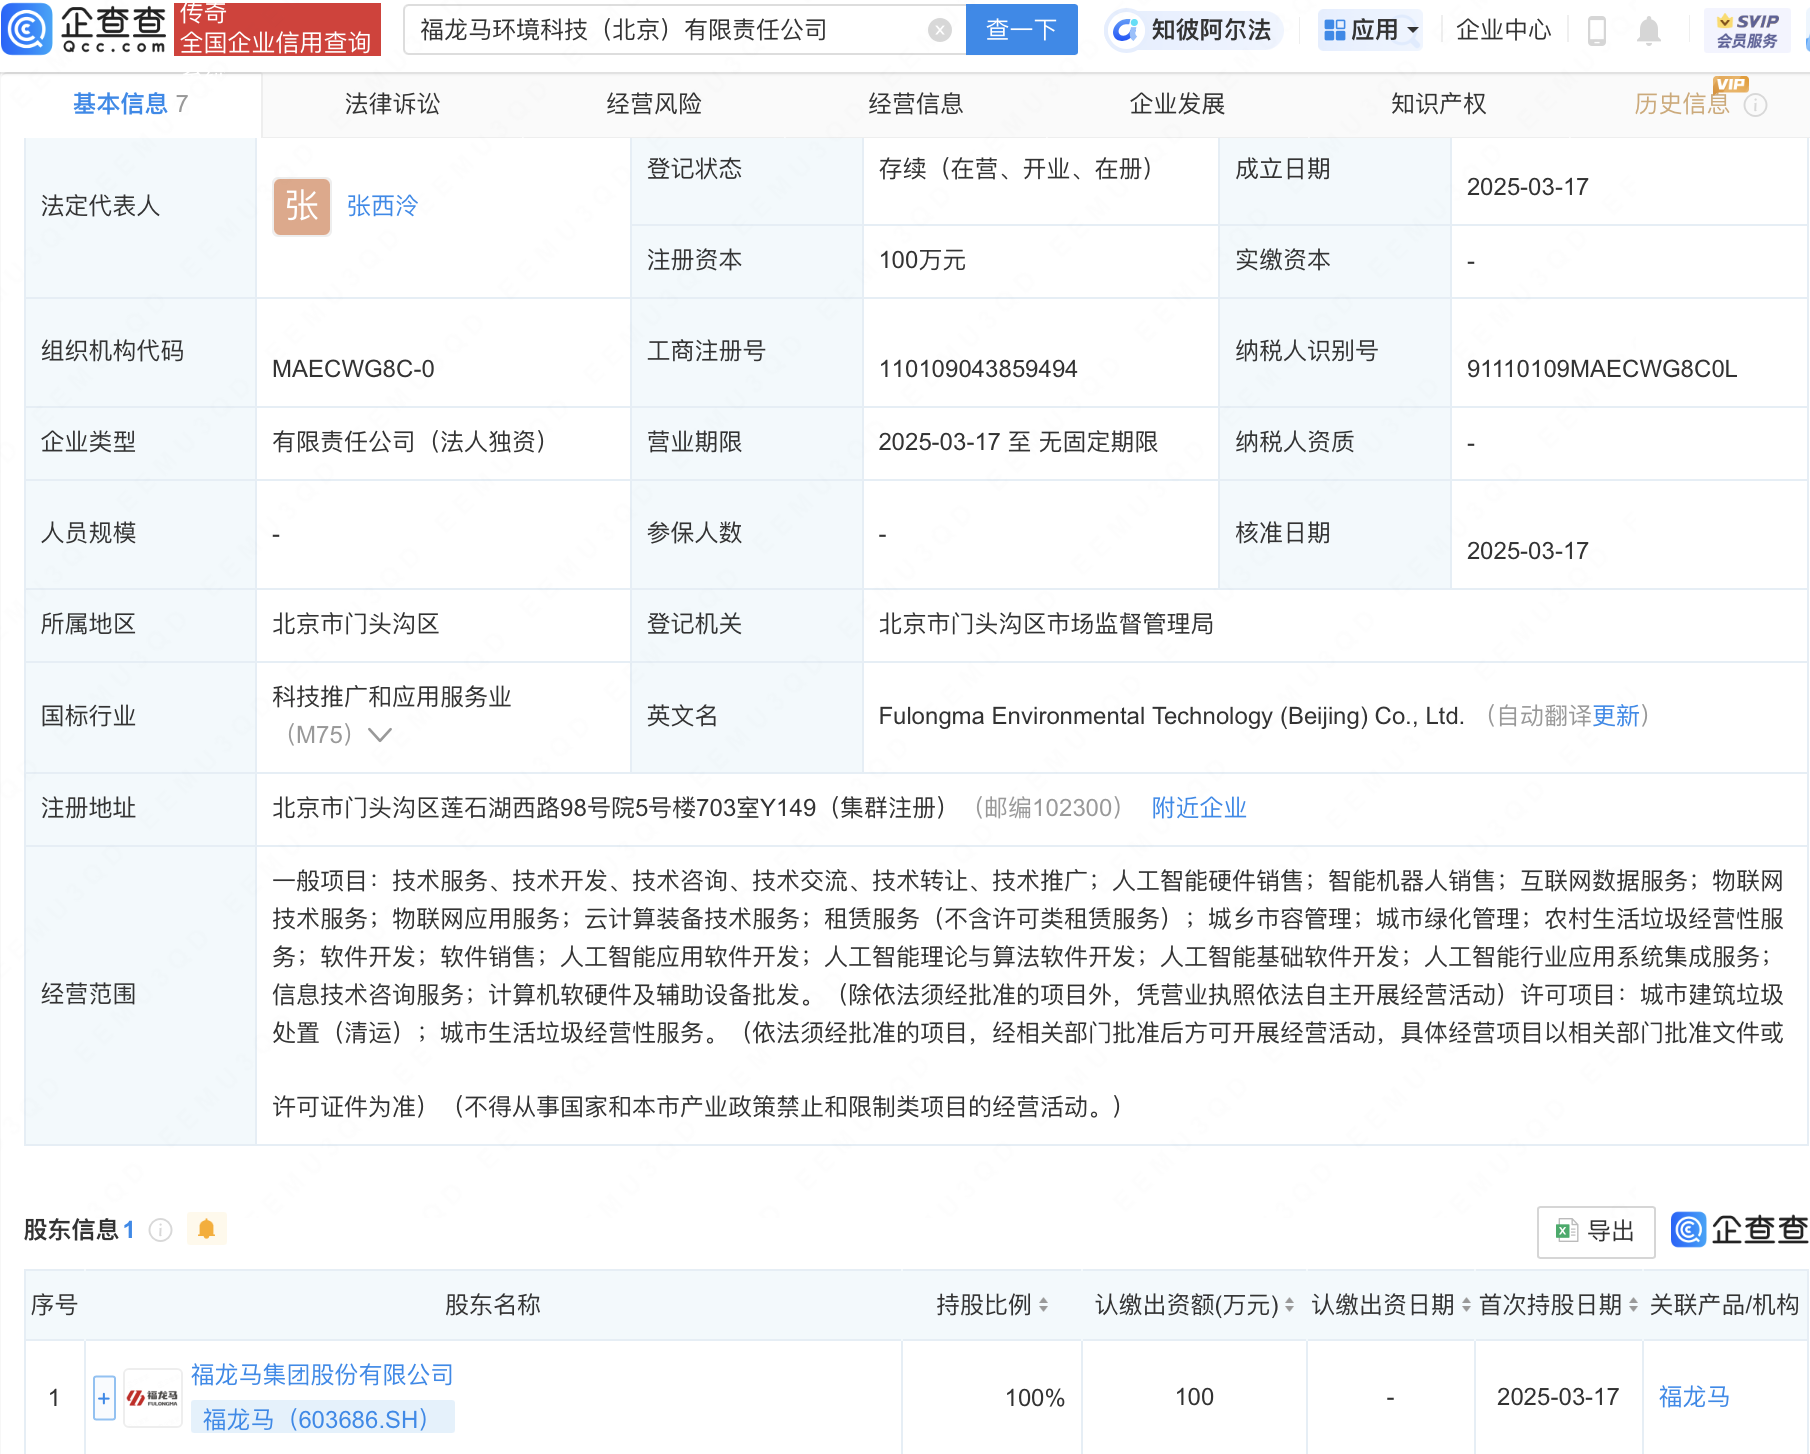Click the SVIP member service icon
Image resolution: width=1810 pixels, height=1454 pixels.
(1747, 30)
